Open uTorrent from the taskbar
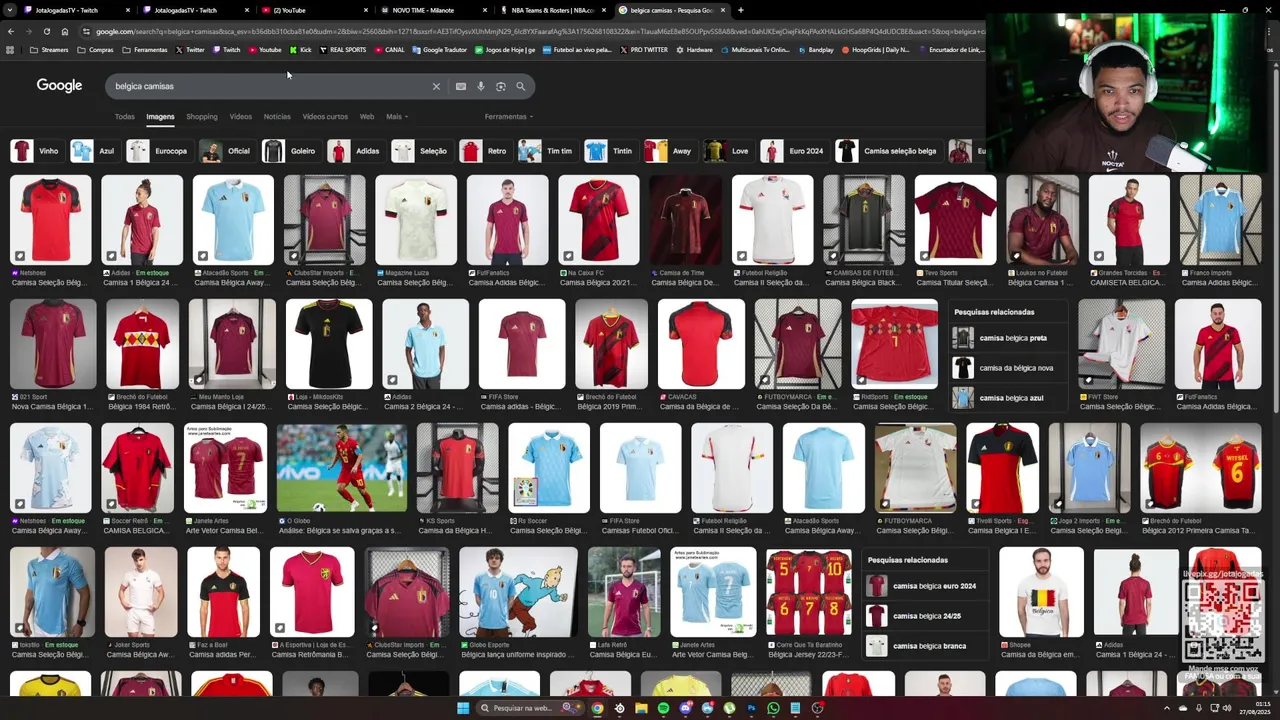The image size is (1280, 720). coord(729,708)
